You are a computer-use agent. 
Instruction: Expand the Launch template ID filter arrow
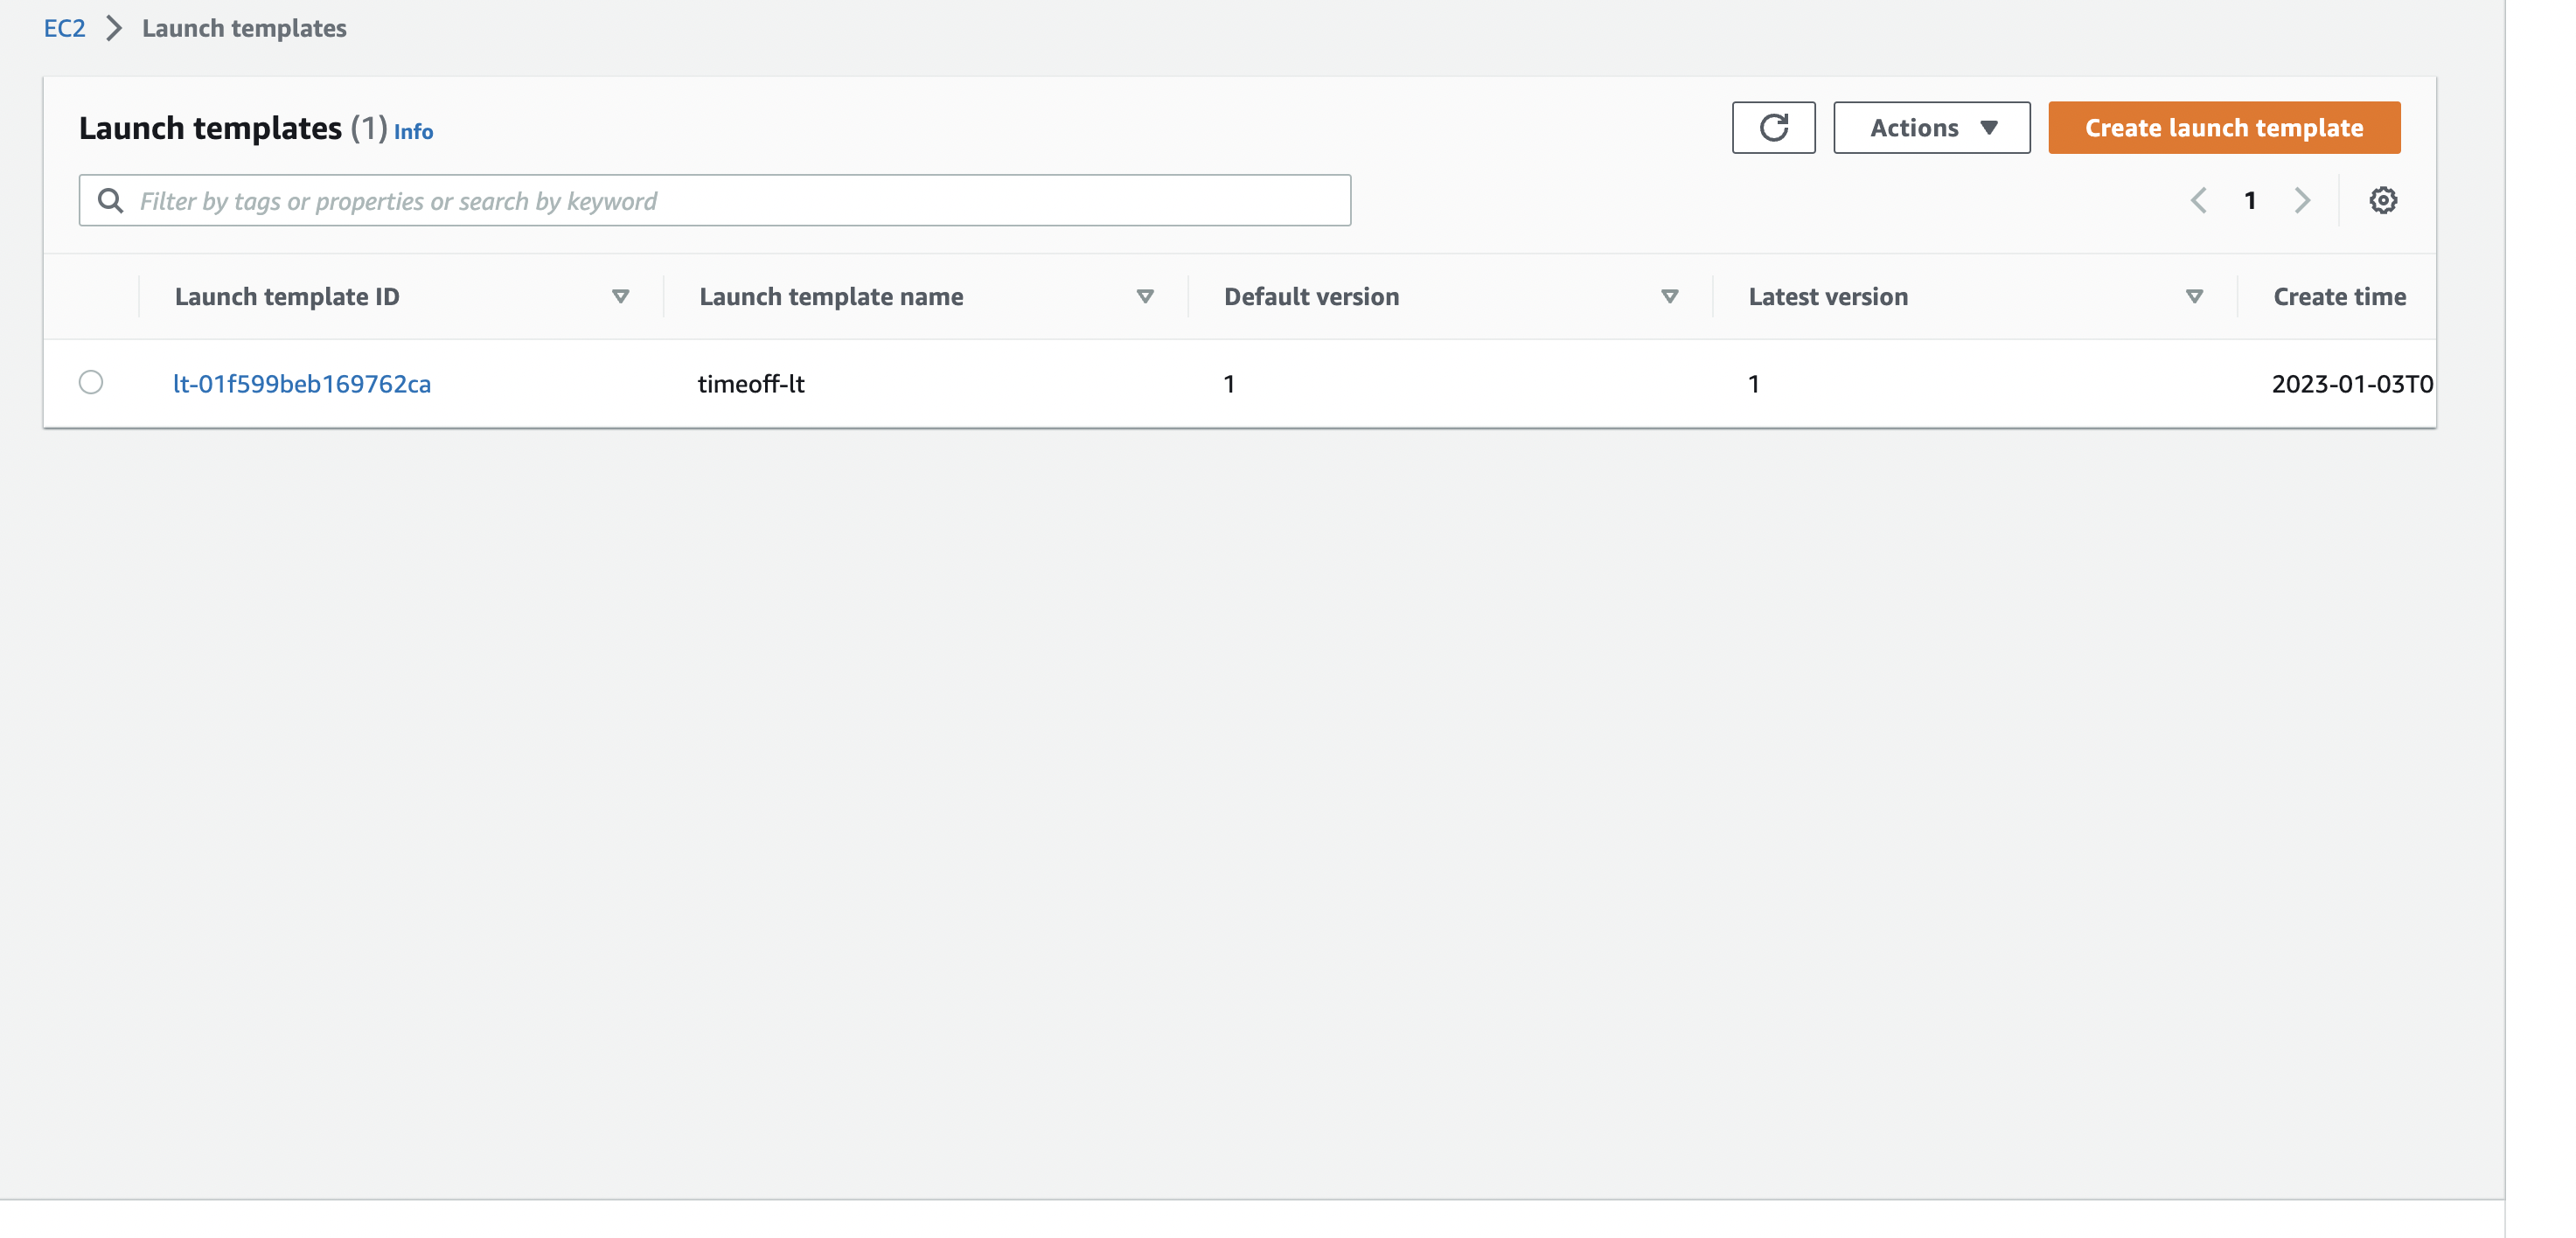(x=620, y=296)
